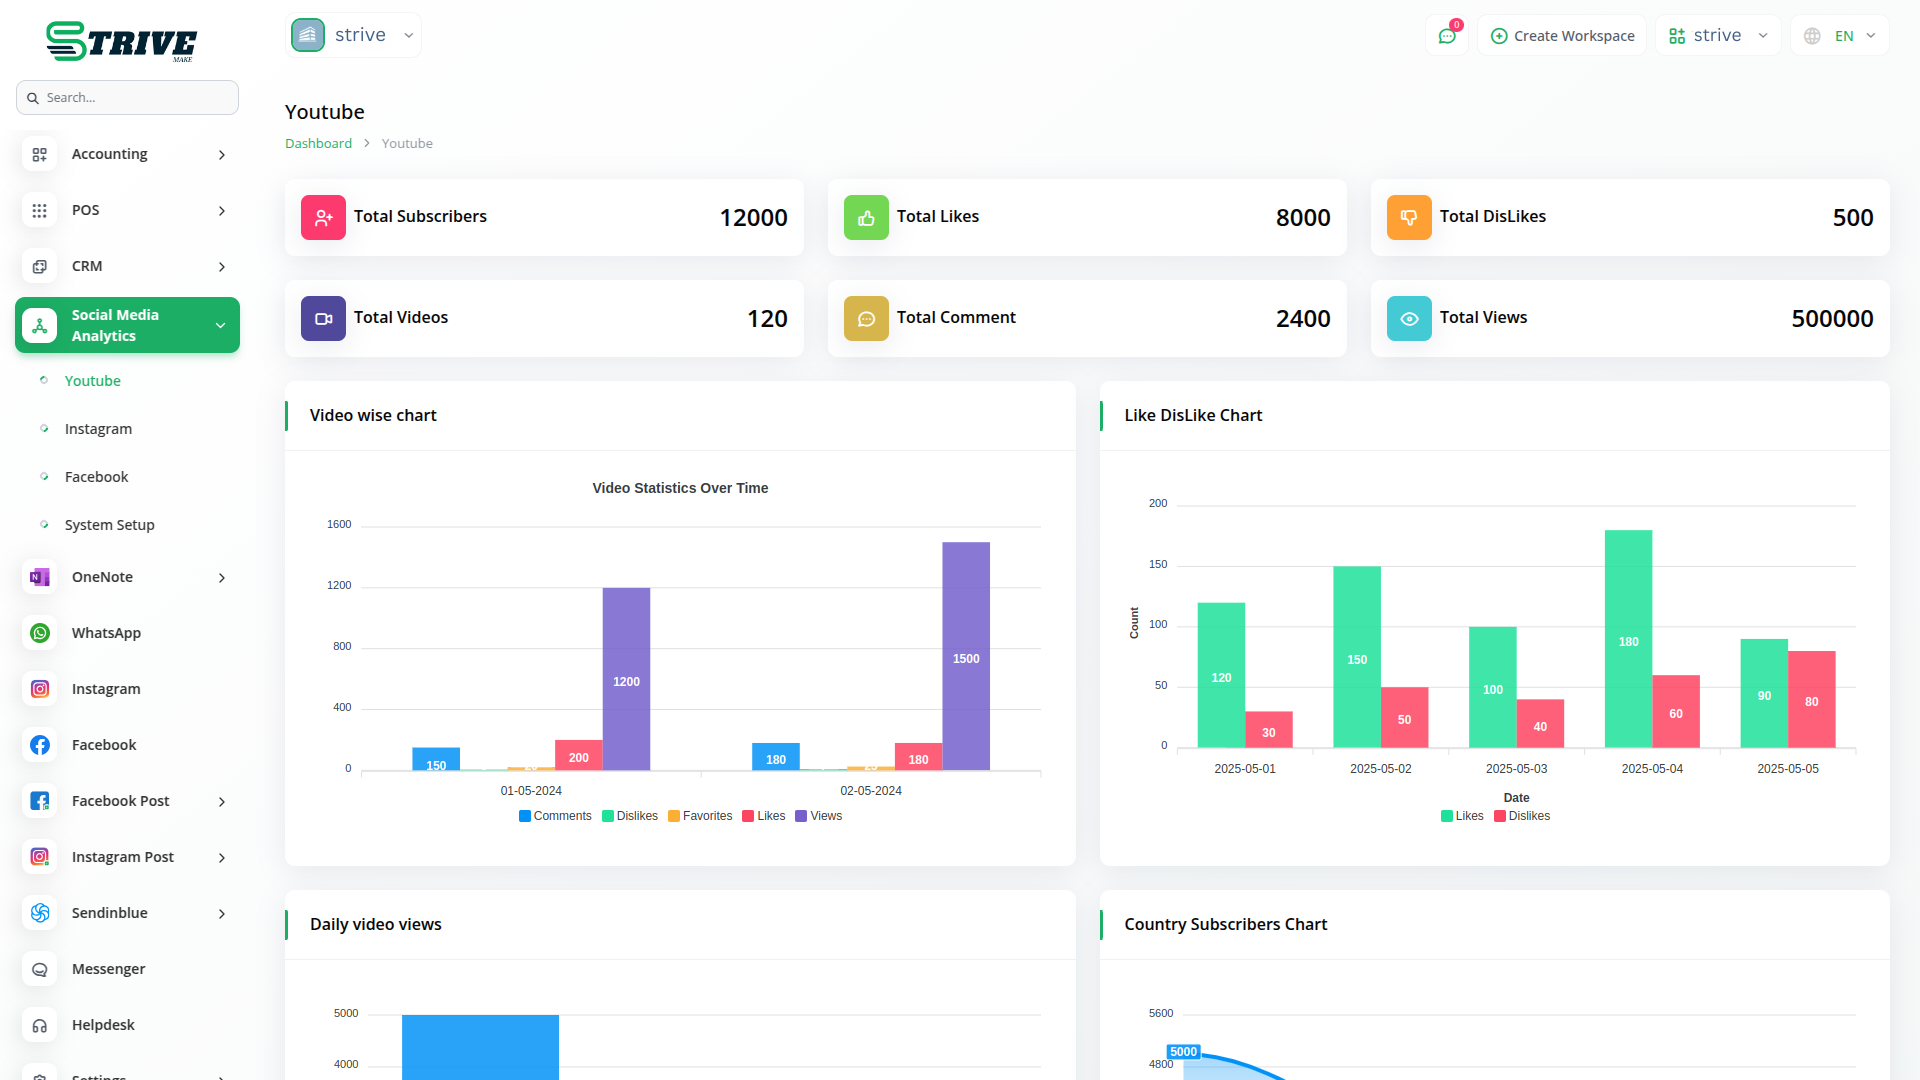Click the Total Subscribers pink icon
Viewport: 1920px width, 1080px height.
coord(323,217)
